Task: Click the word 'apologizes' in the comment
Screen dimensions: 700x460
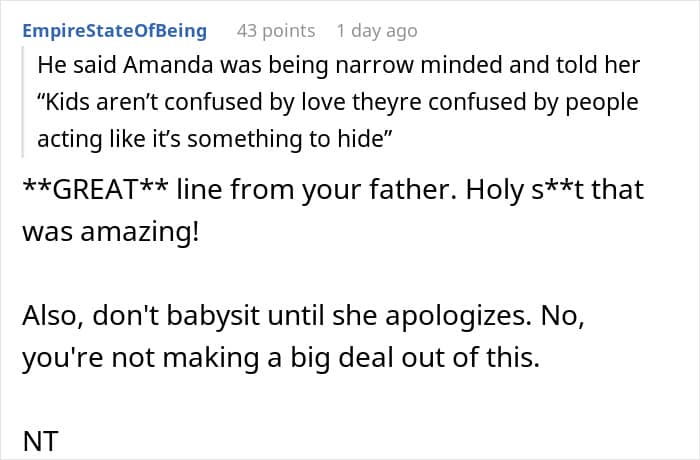Action: coord(458,316)
